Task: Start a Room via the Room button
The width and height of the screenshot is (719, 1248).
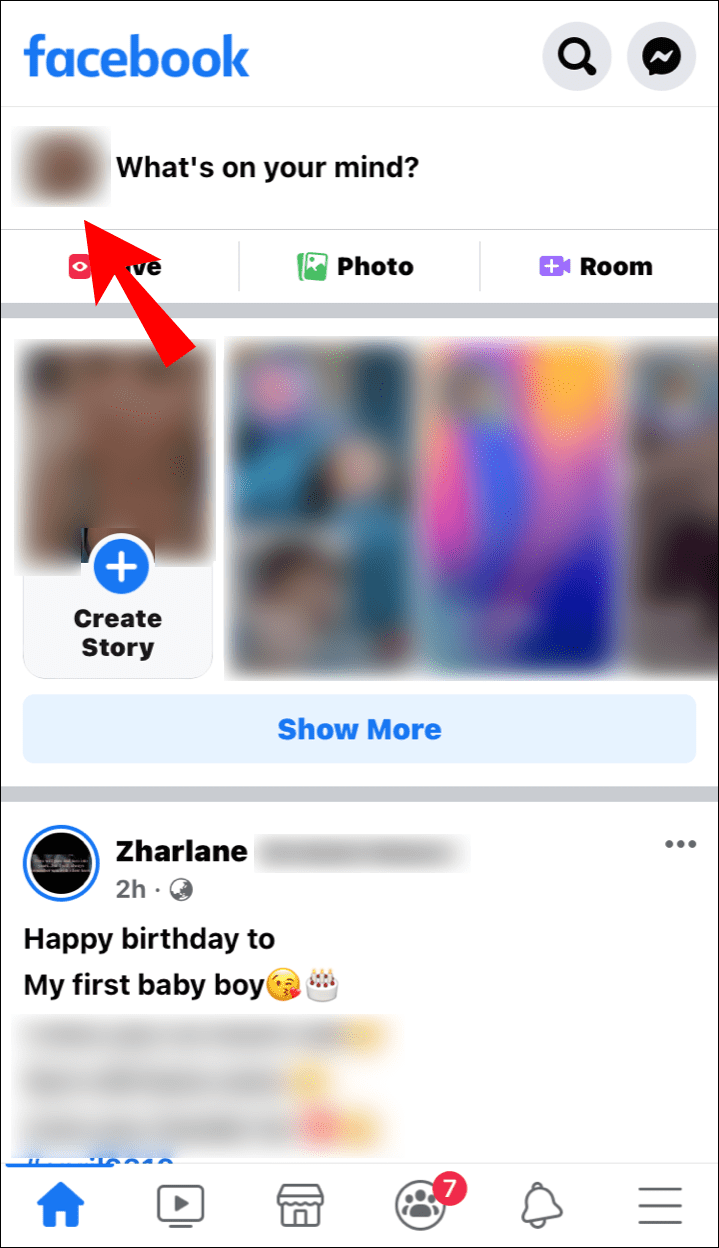Action: click(x=596, y=266)
